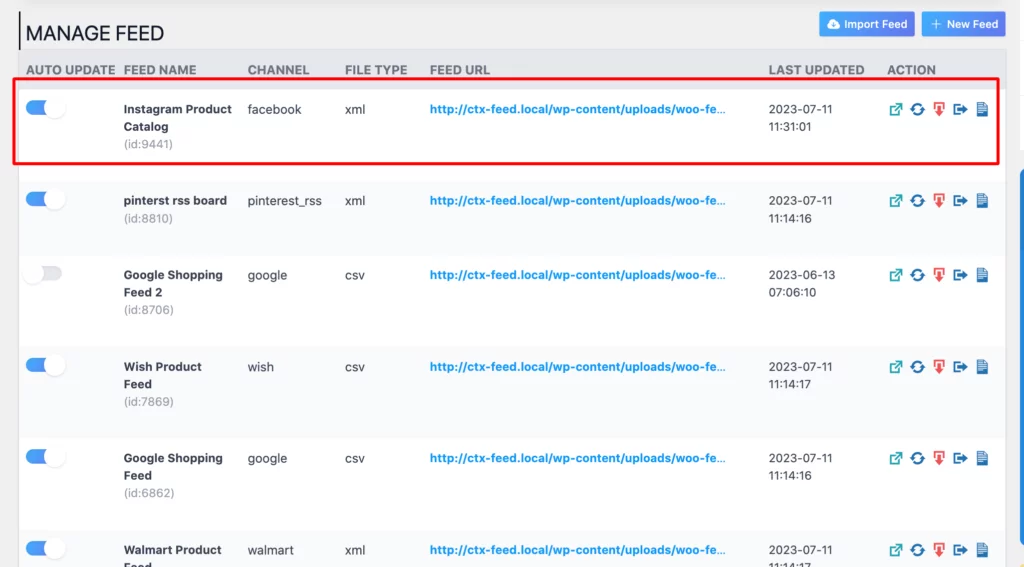
Task: Open the Wish Product Feed log
Action: (x=982, y=366)
